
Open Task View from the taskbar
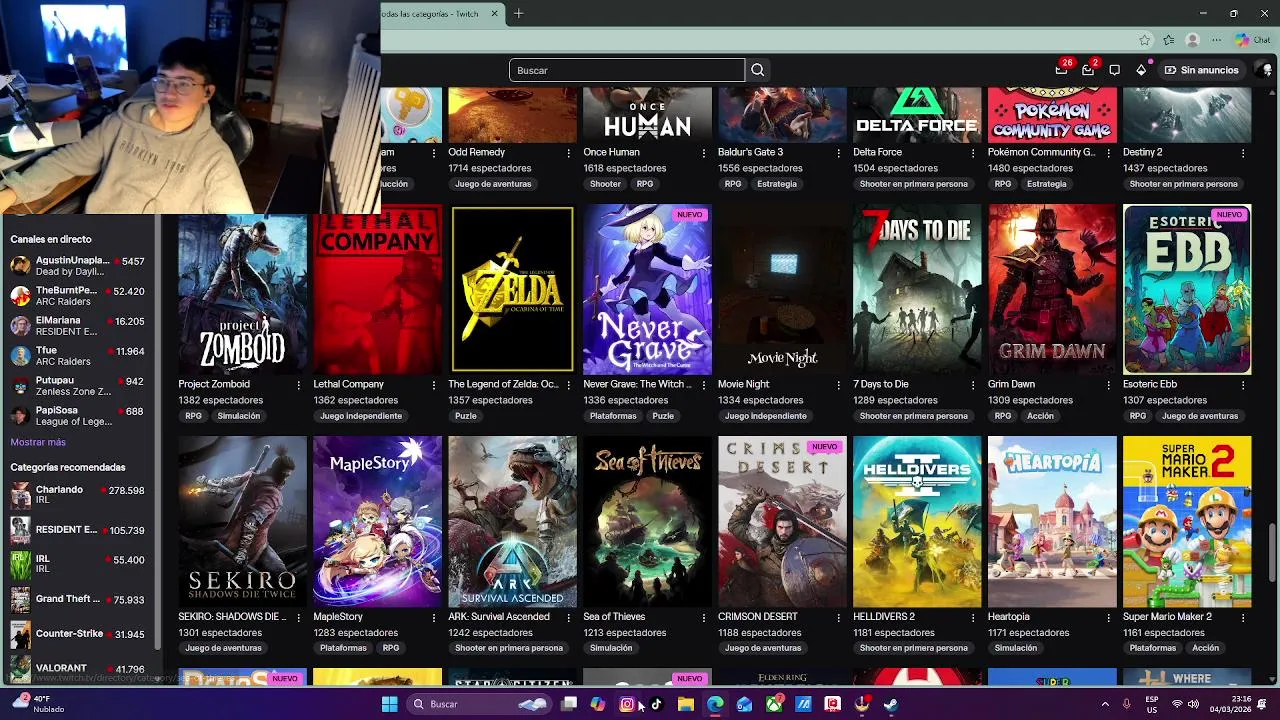tap(569, 704)
